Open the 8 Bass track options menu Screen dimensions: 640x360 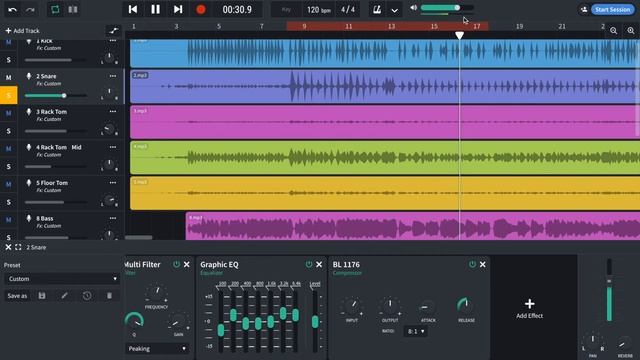point(113,218)
